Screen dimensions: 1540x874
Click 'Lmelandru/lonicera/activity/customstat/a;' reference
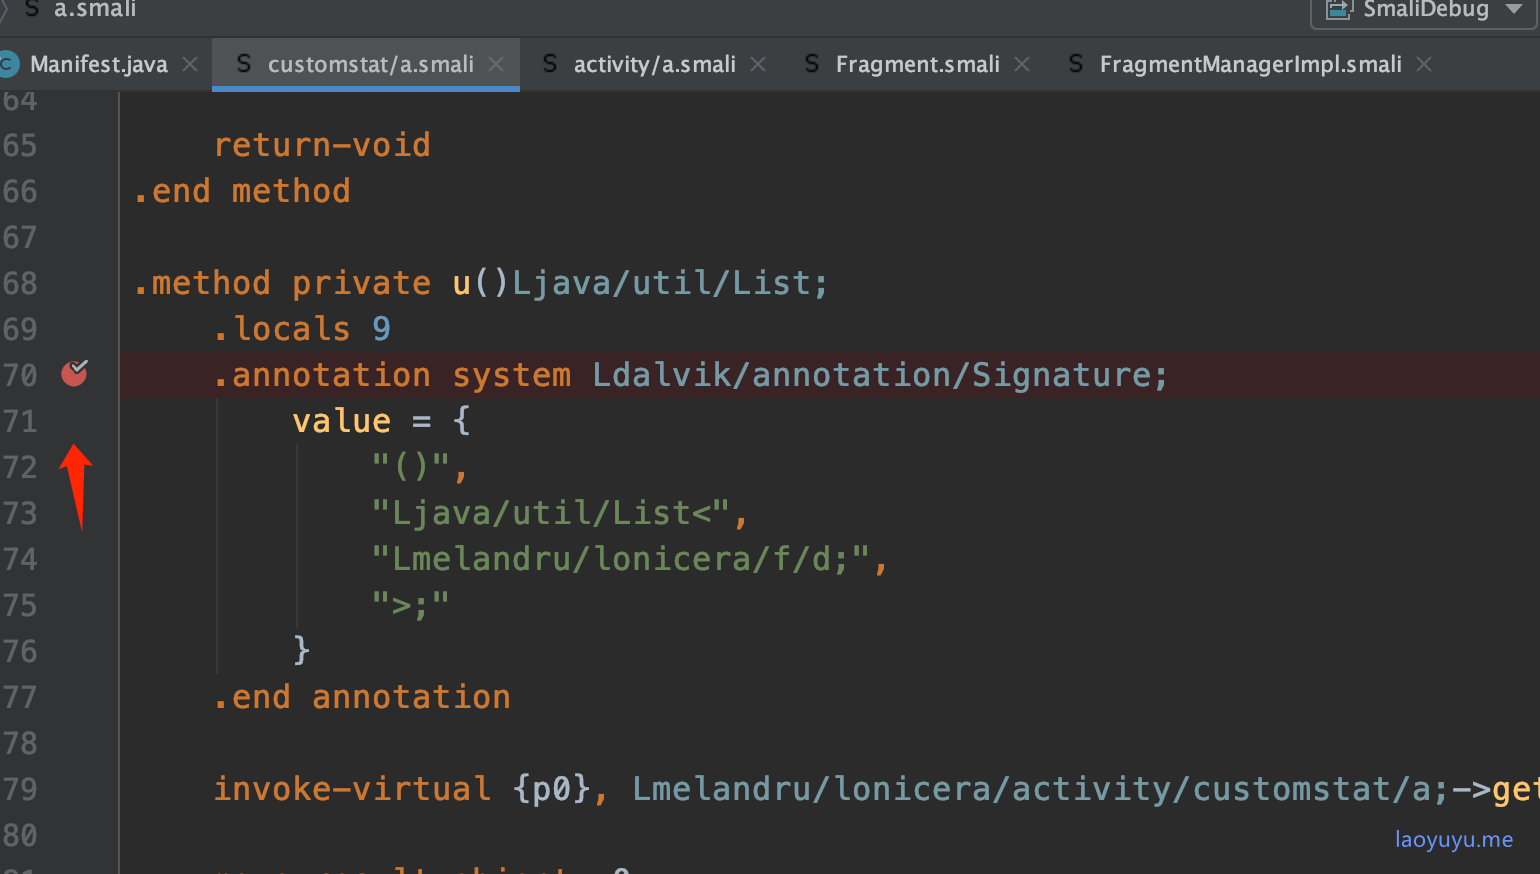click(x=1040, y=789)
